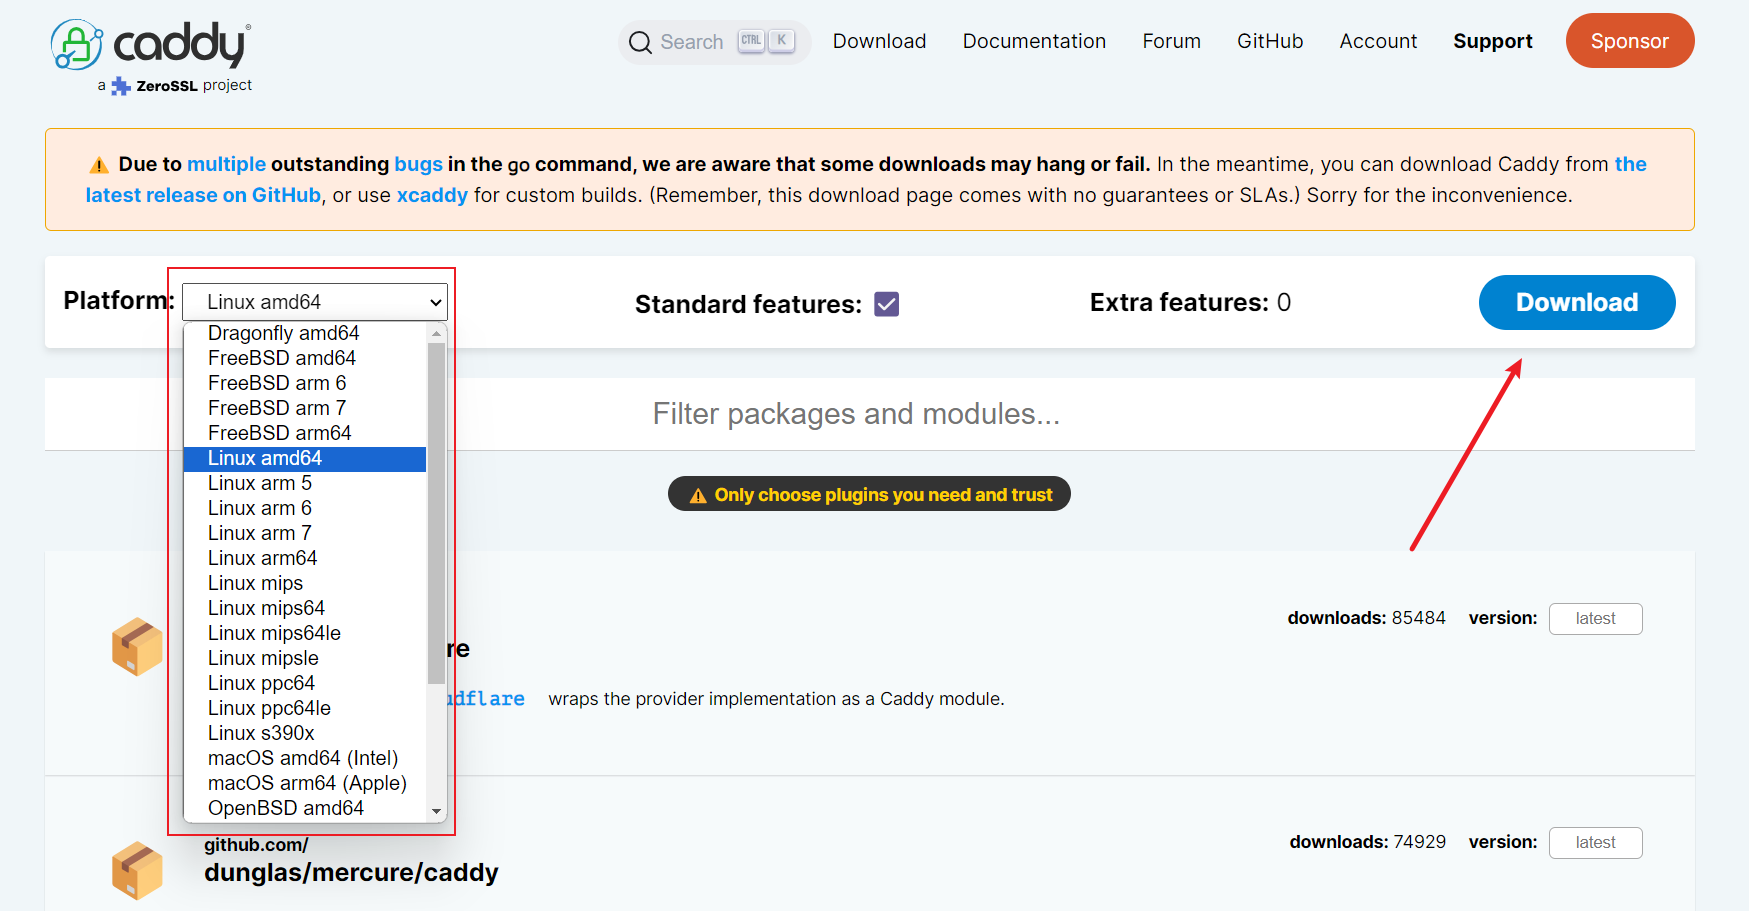
Task: Follow the 'multiple' link in the notice
Action: tap(226, 164)
